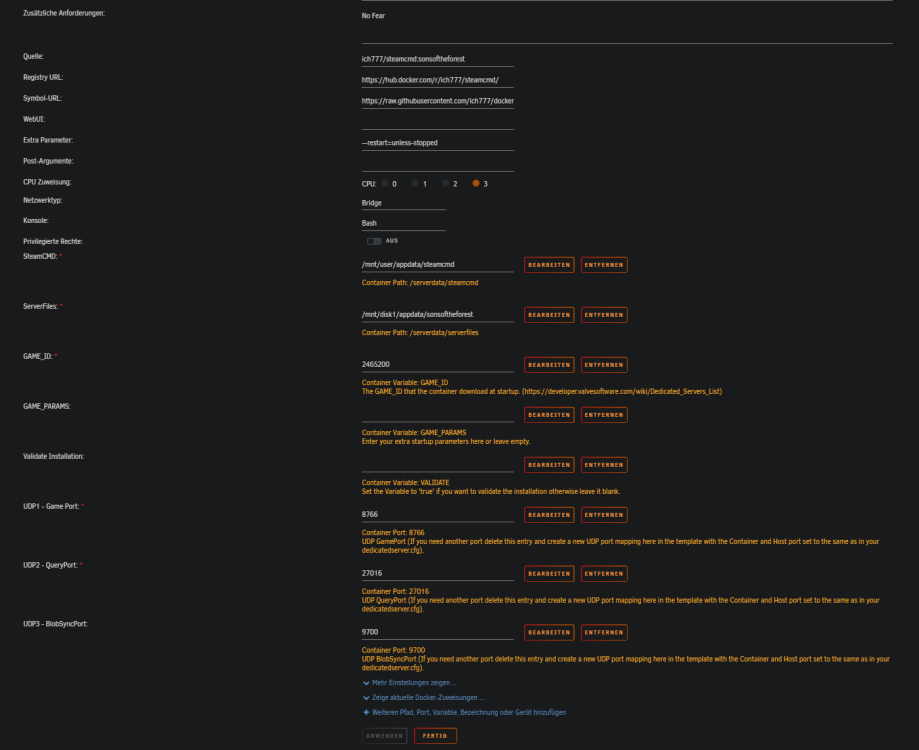This screenshot has width=919, height=750.
Task: Click Entfernen for SteamCMD path
Action: tap(604, 265)
